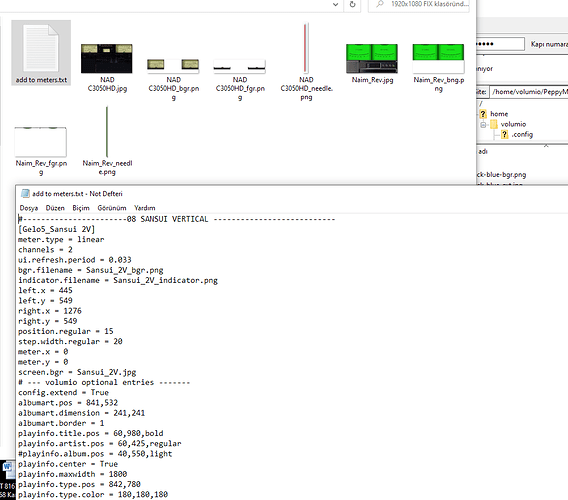The width and height of the screenshot is (568, 500).
Task: Open the Yardım menu
Action: pyautogui.click(x=145, y=208)
